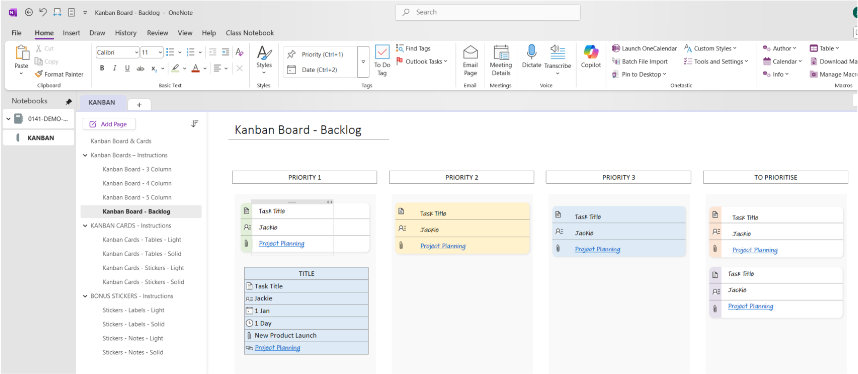Open the Styles gallery
This screenshot has height=374, width=858.
tap(264, 60)
